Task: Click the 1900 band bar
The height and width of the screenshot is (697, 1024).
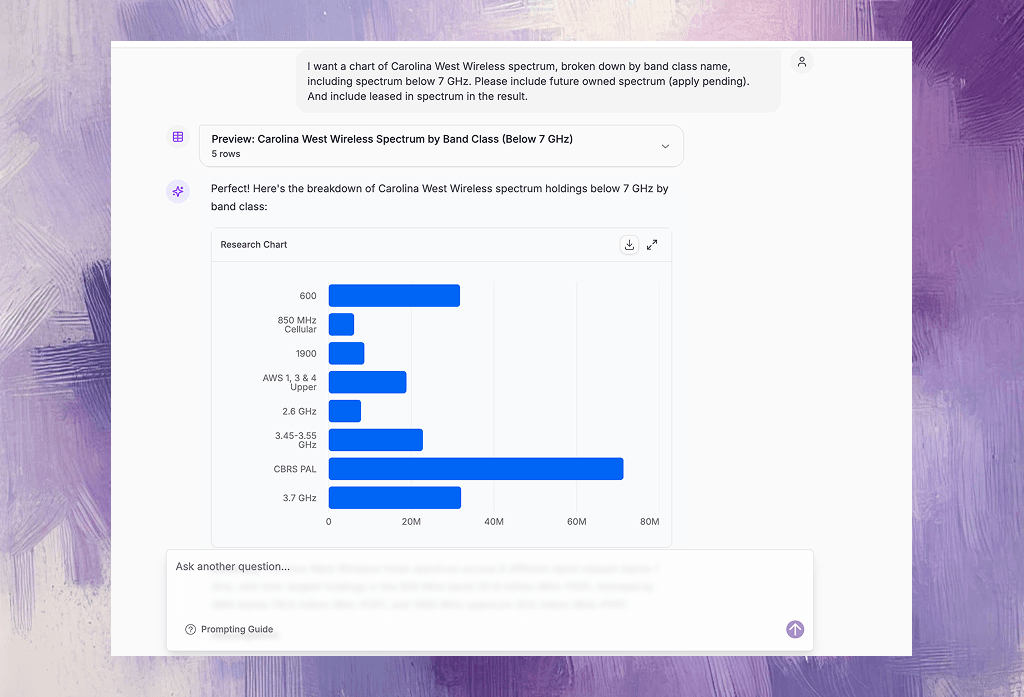Action: [346, 353]
